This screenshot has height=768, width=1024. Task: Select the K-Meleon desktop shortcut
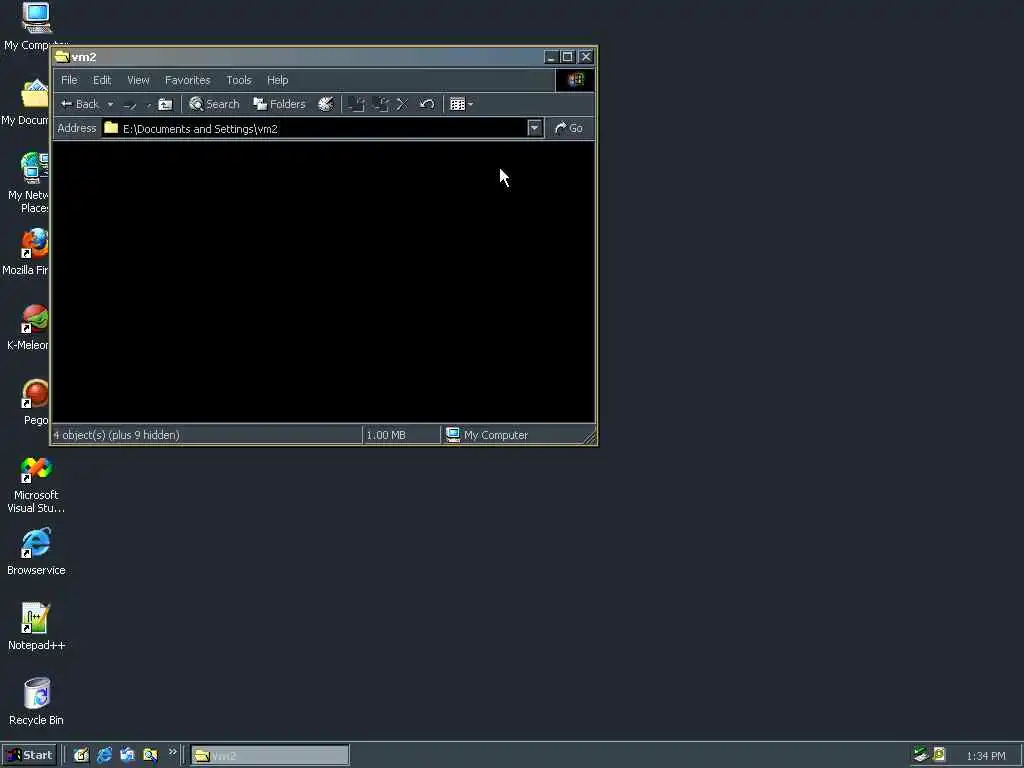pos(27,327)
